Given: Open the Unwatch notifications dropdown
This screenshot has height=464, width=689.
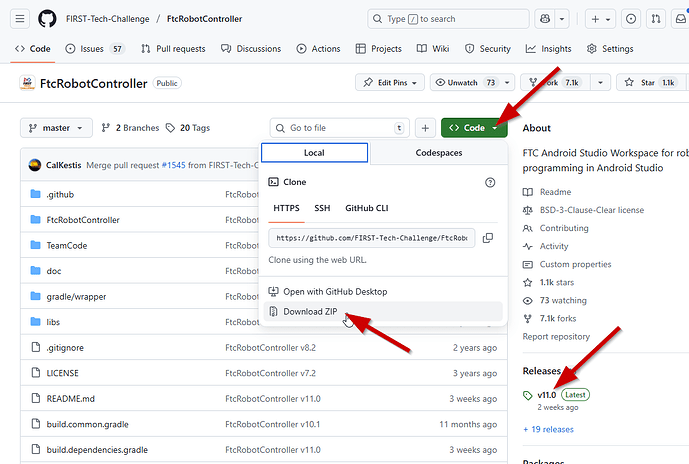Looking at the screenshot, I should coord(467,83).
